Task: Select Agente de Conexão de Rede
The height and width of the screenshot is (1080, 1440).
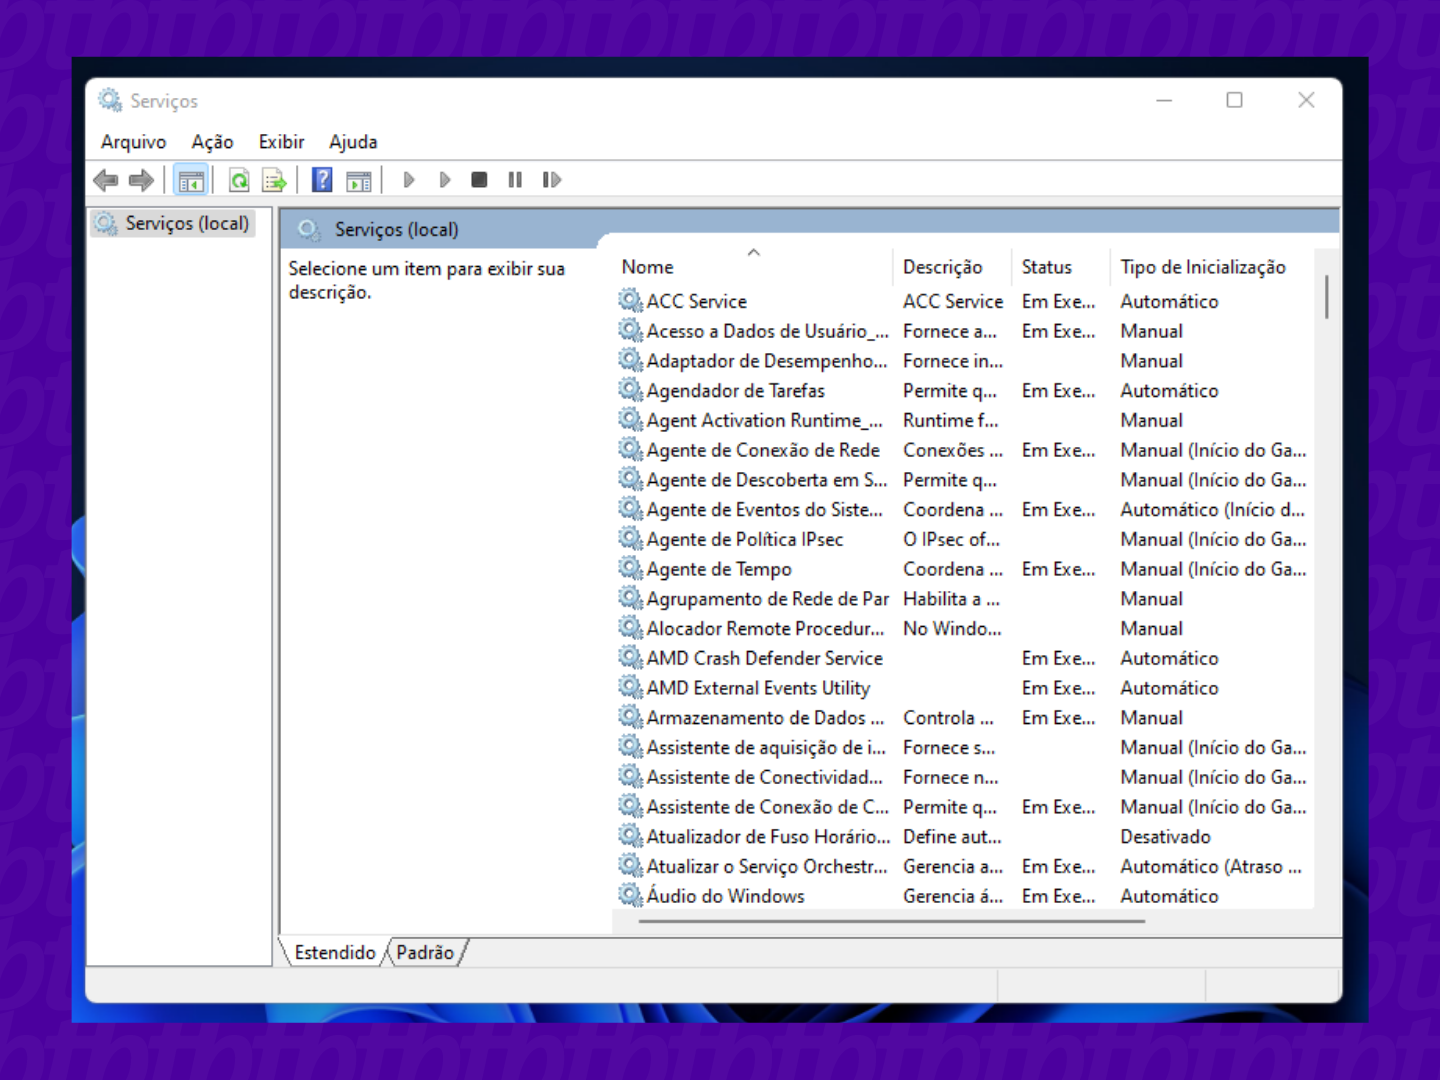Action: point(763,450)
